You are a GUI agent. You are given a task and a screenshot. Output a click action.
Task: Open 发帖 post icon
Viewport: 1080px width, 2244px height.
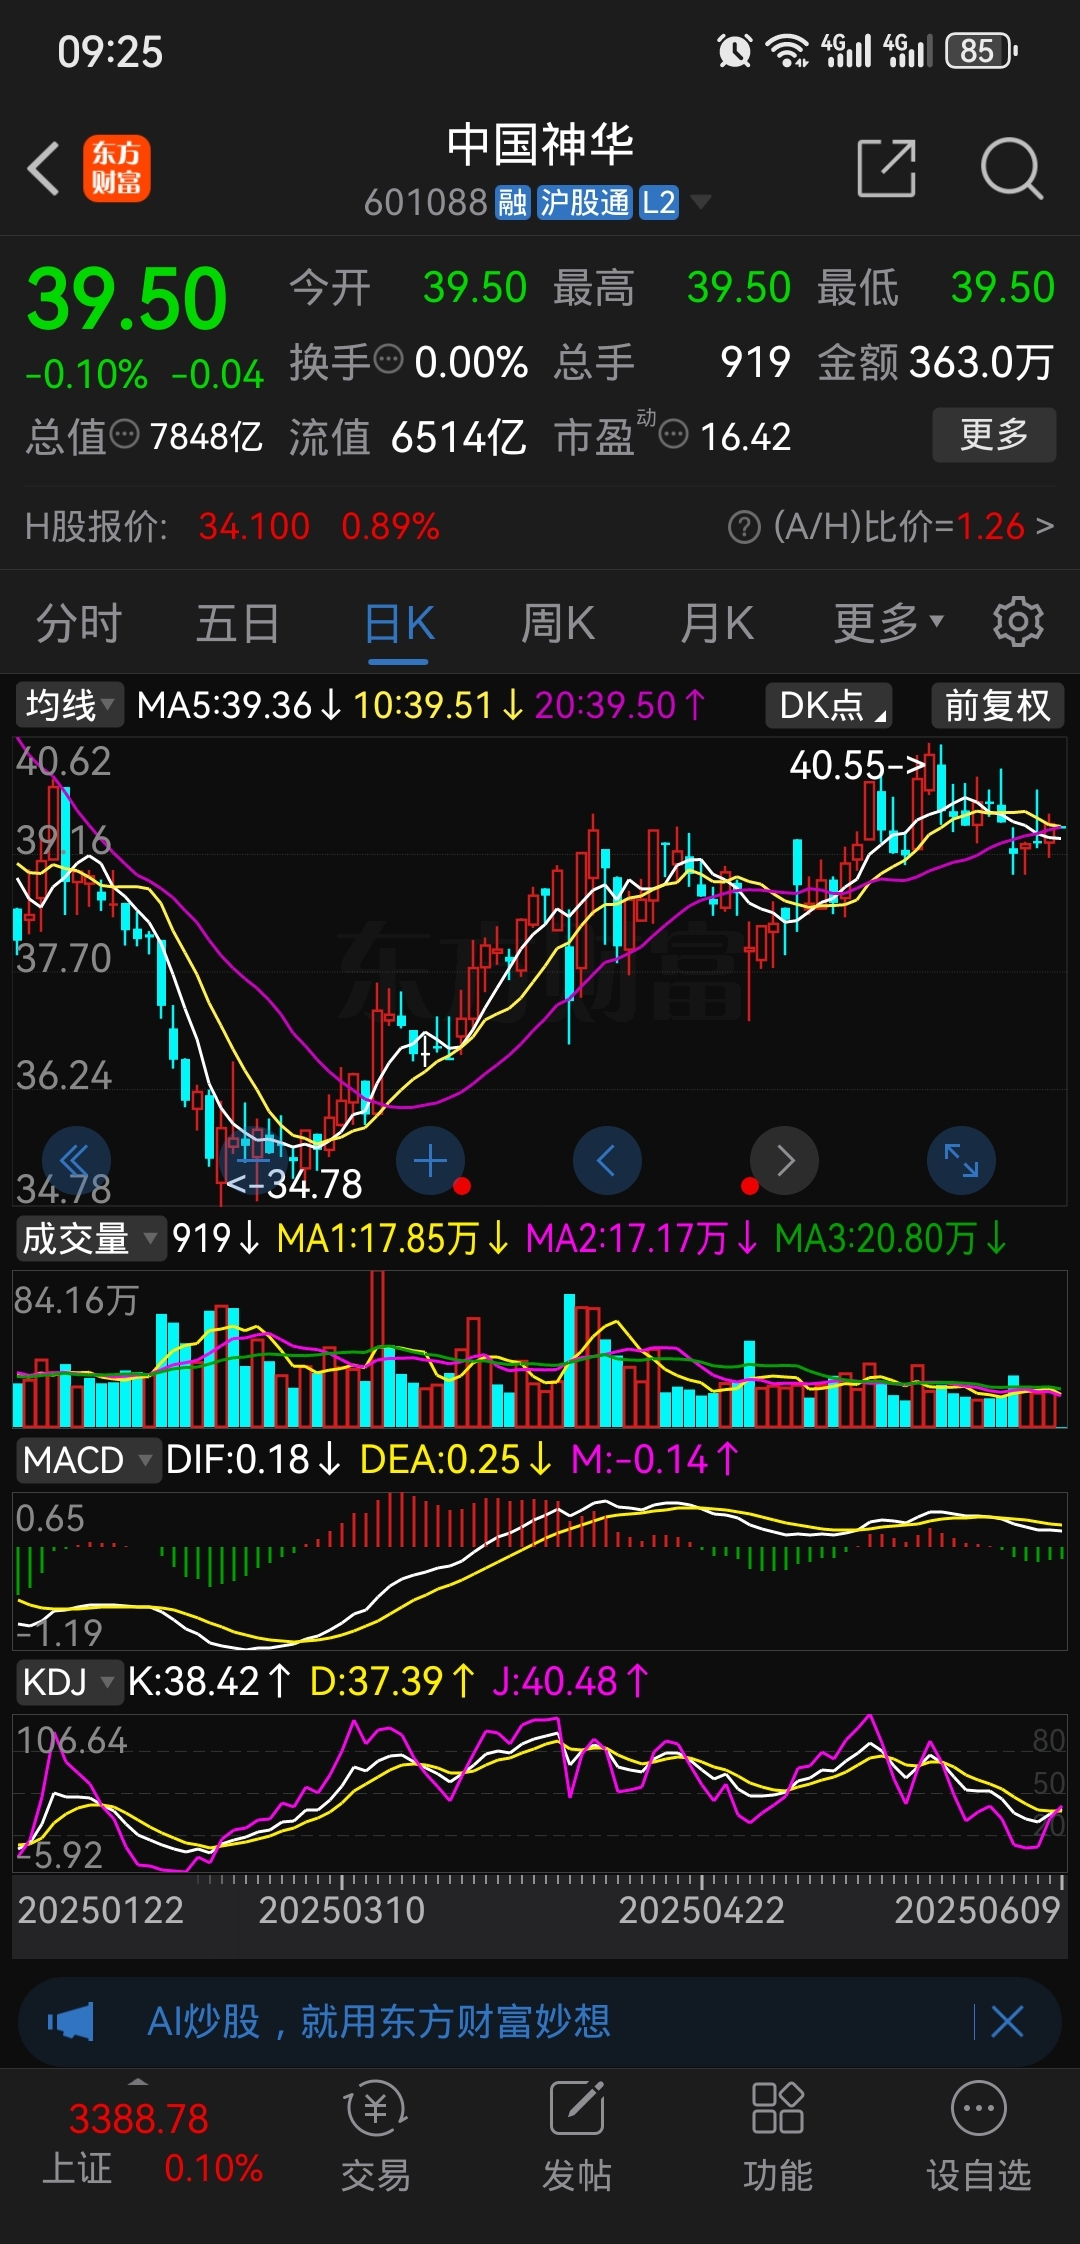[x=577, y=2136]
